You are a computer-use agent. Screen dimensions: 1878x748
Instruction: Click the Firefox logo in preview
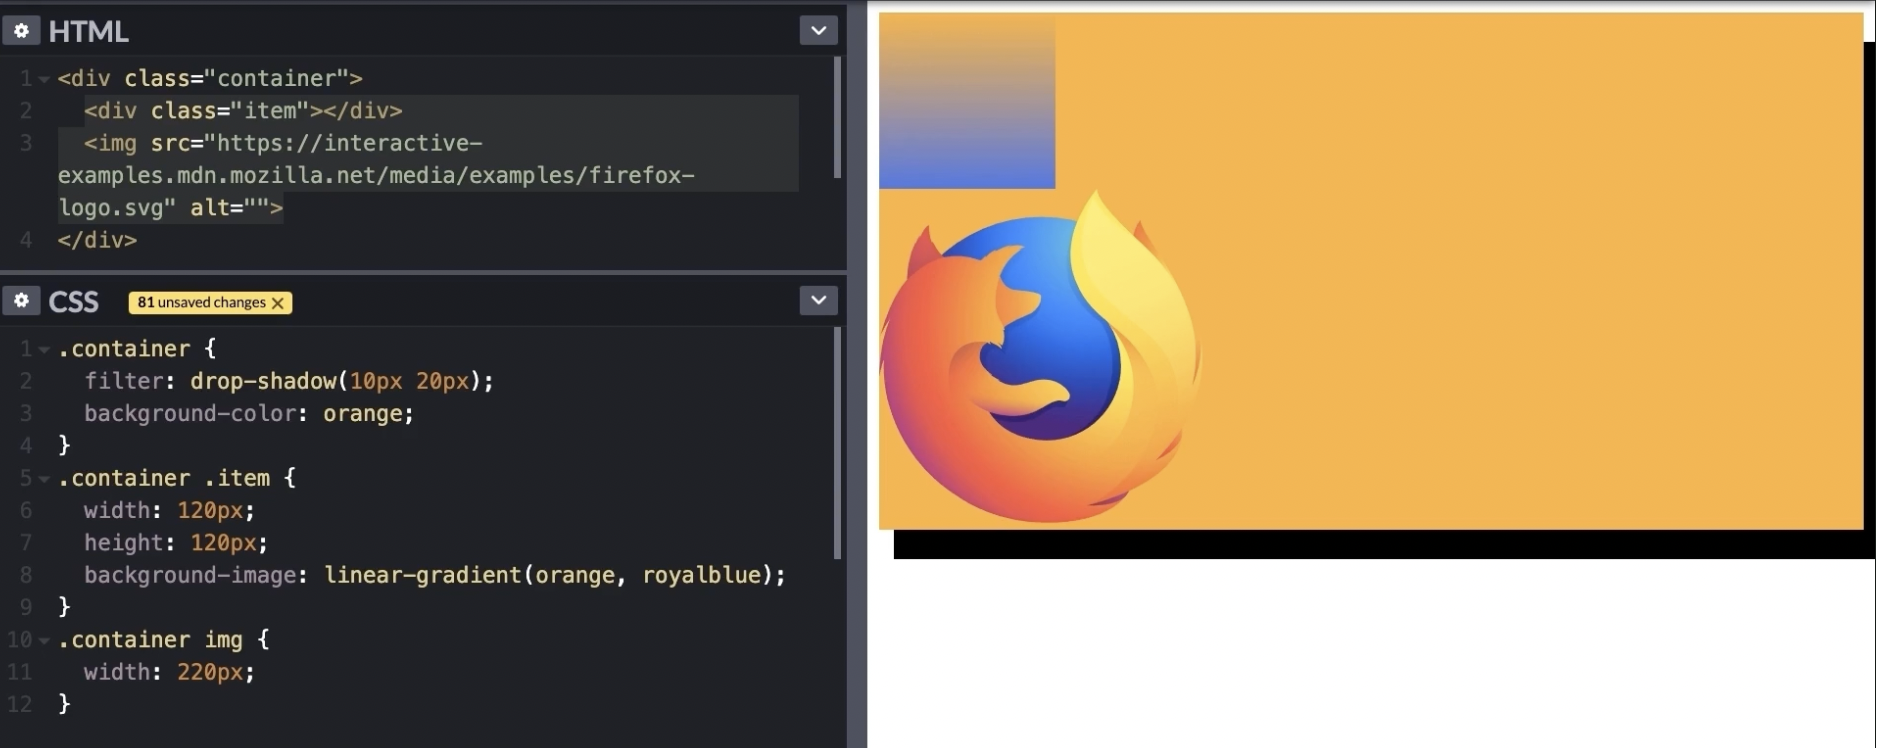point(1040,356)
